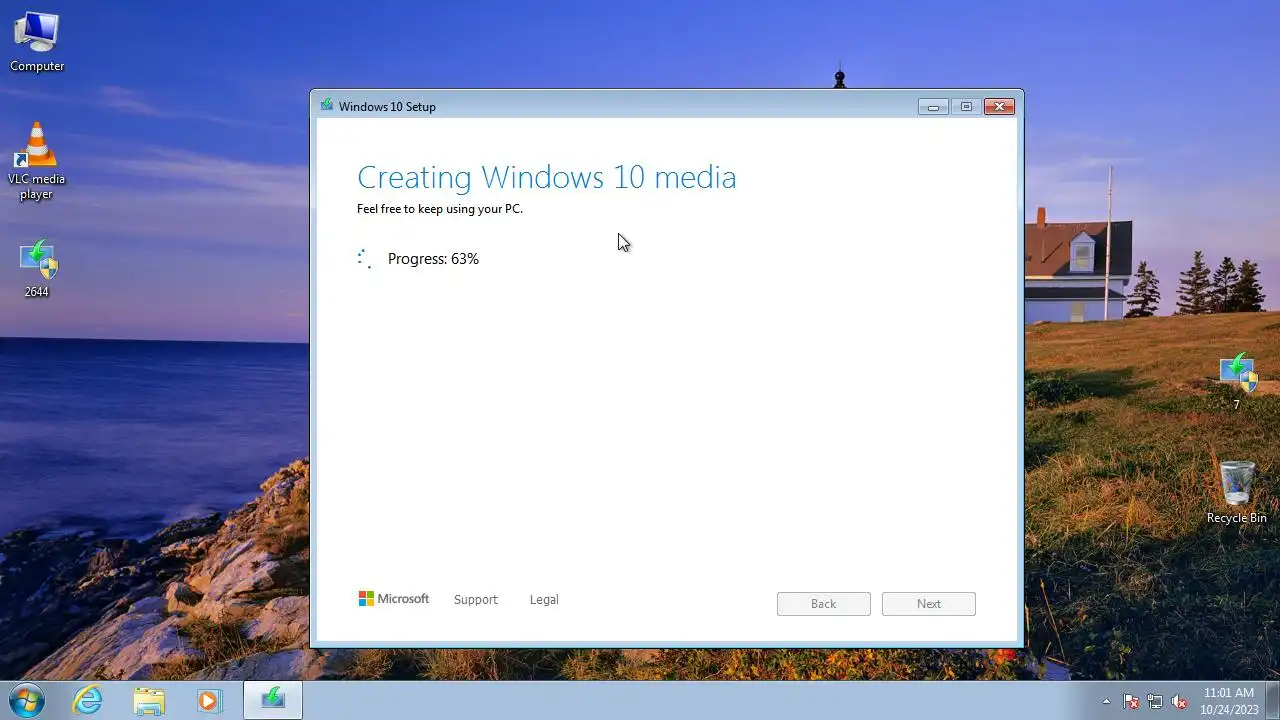The width and height of the screenshot is (1280, 720).
Task: Open the Computer desktop icon
Action: 37,42
